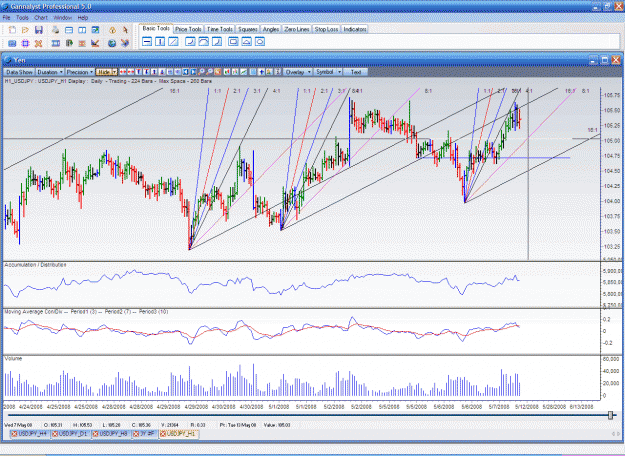Open the Tools menu
This screenshot has width=625, height=456.
click(22, 18)
